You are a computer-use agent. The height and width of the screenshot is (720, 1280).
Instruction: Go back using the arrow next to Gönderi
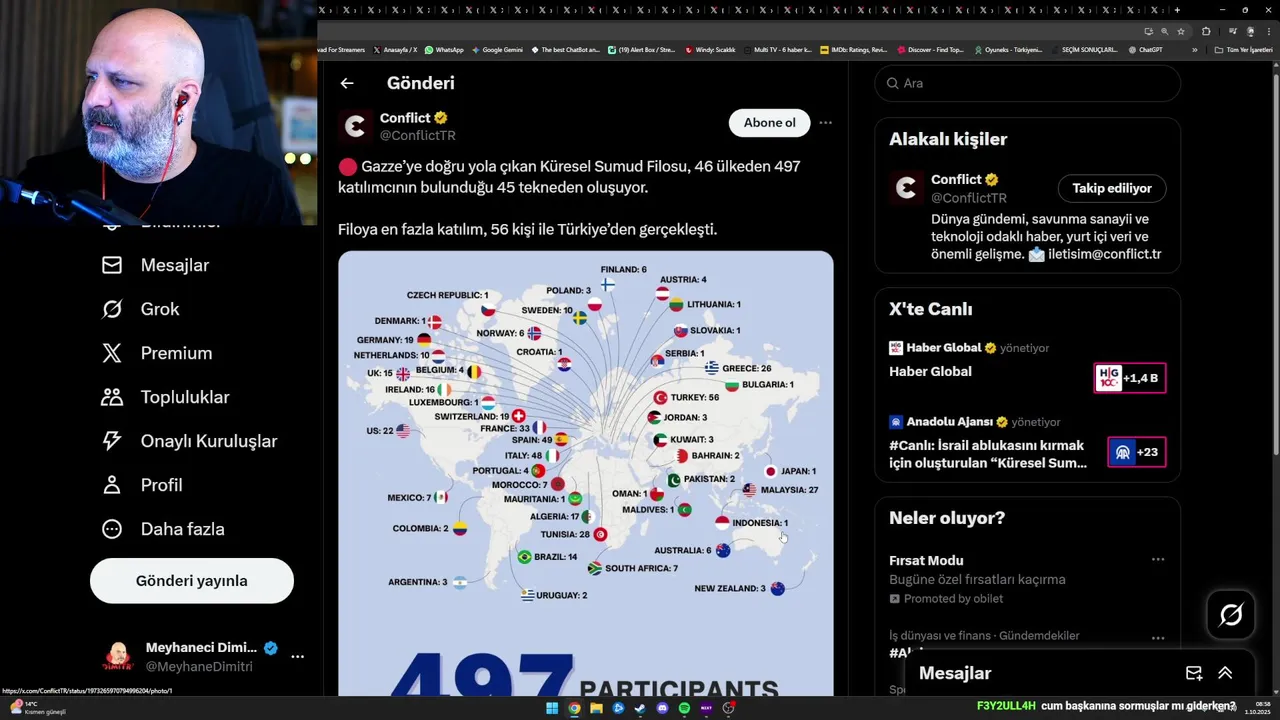click(x=347, y=84)
